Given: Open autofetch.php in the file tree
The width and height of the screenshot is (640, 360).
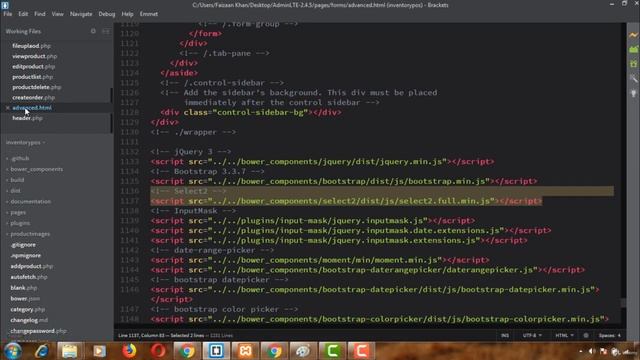Looking at the screenshot, I should pos(29,277).
